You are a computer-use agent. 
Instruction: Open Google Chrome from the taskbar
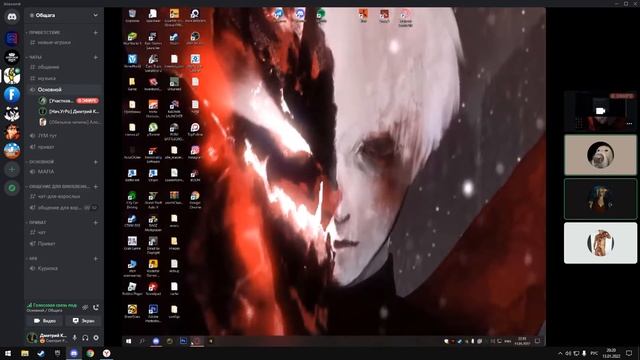pyautogui.click(x=90, y=353)
